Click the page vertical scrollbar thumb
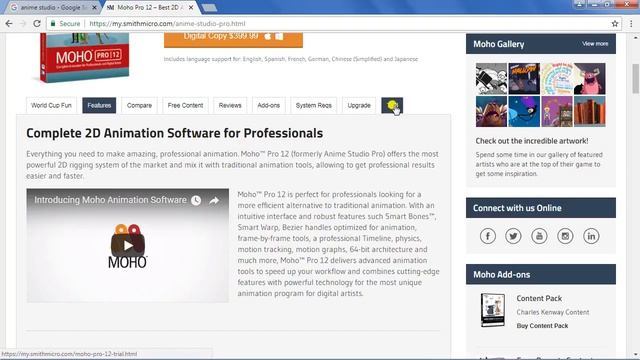 pyautogui.click(x=636, y=78)
